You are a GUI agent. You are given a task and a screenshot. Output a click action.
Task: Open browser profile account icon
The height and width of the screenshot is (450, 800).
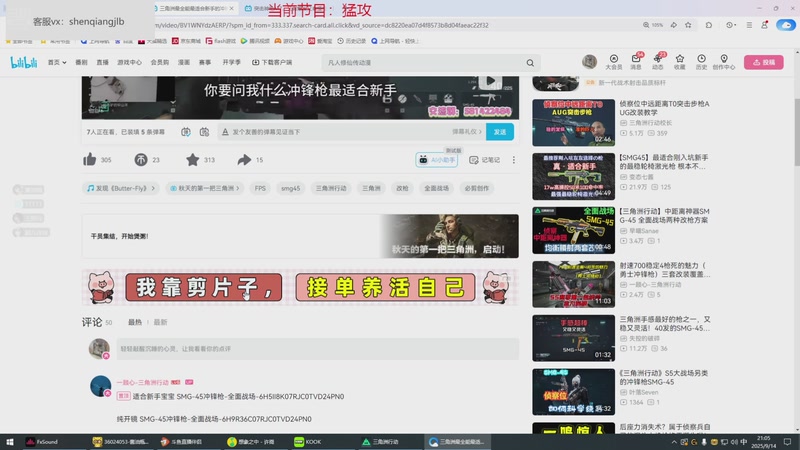[x=764, y=24]
